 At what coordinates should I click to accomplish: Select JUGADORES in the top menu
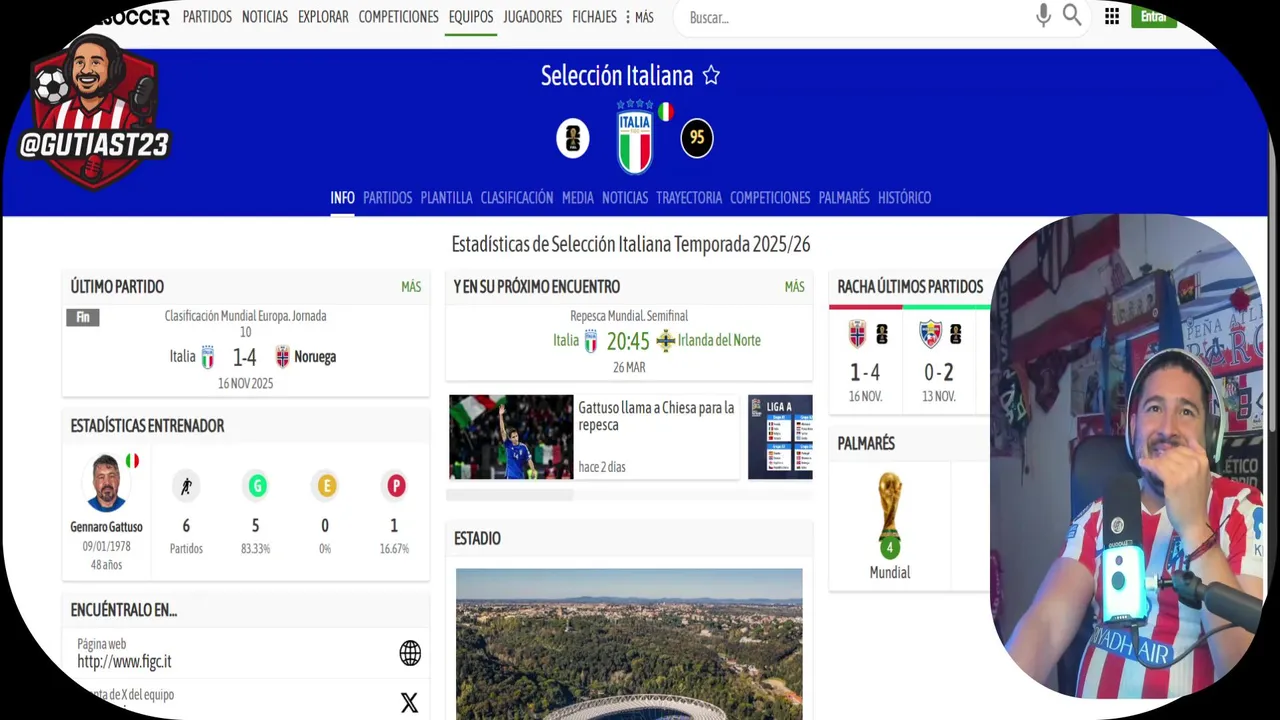pos(532,17)
